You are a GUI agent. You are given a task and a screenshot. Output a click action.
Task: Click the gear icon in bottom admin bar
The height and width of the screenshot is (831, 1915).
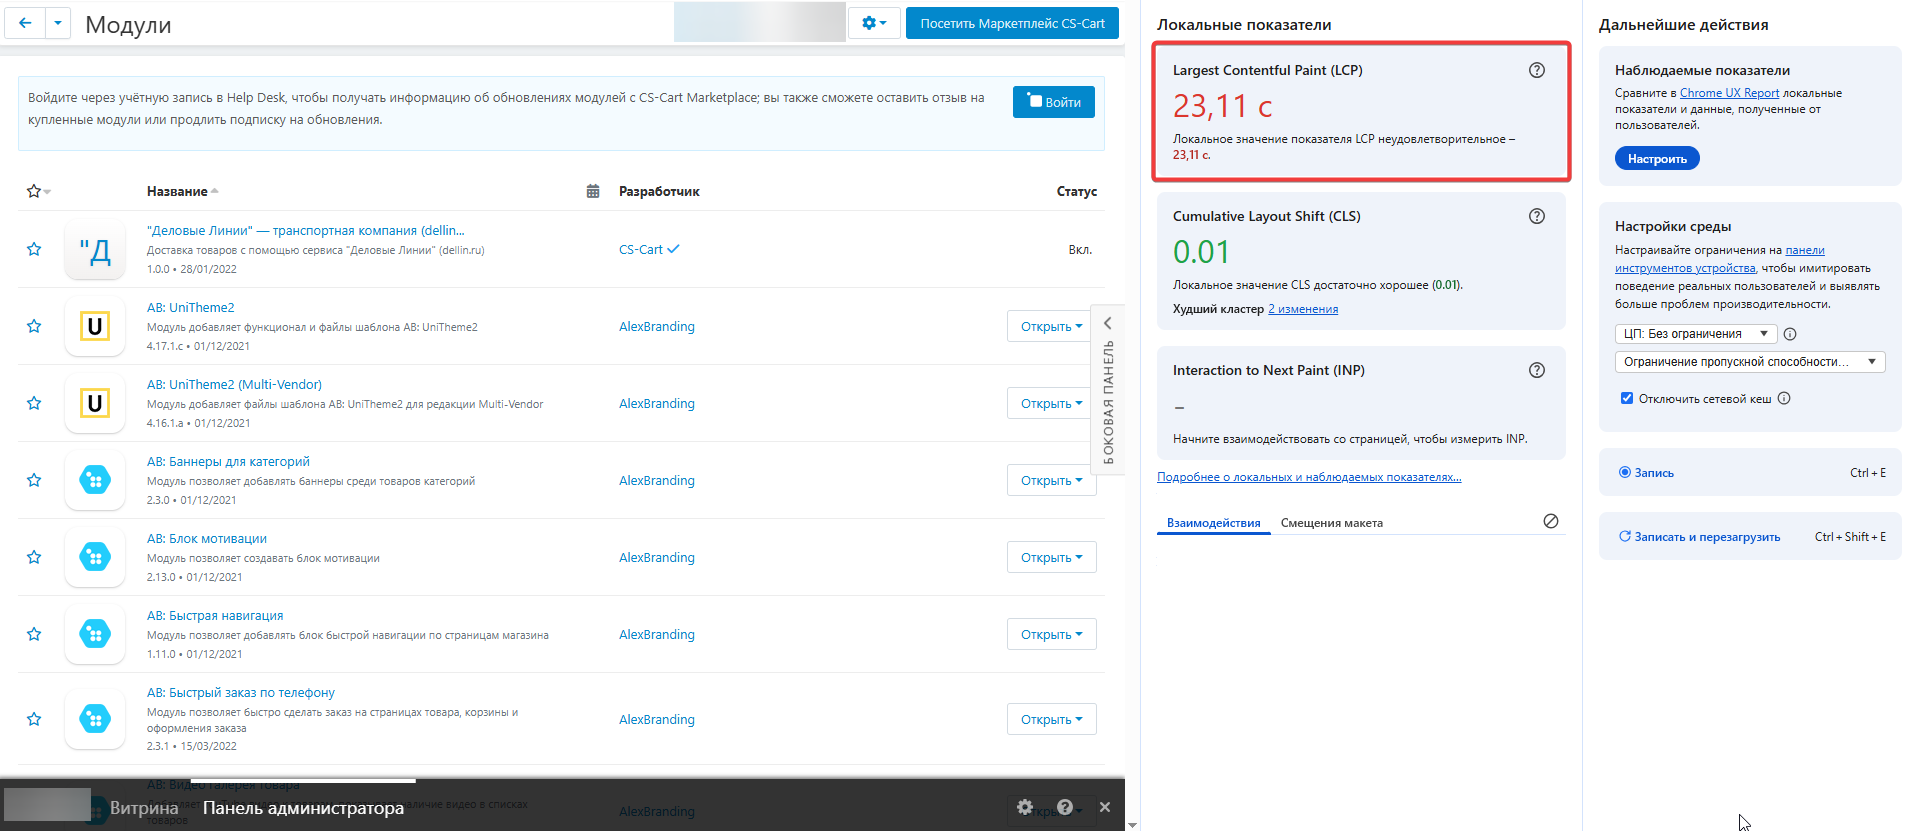1024,807
